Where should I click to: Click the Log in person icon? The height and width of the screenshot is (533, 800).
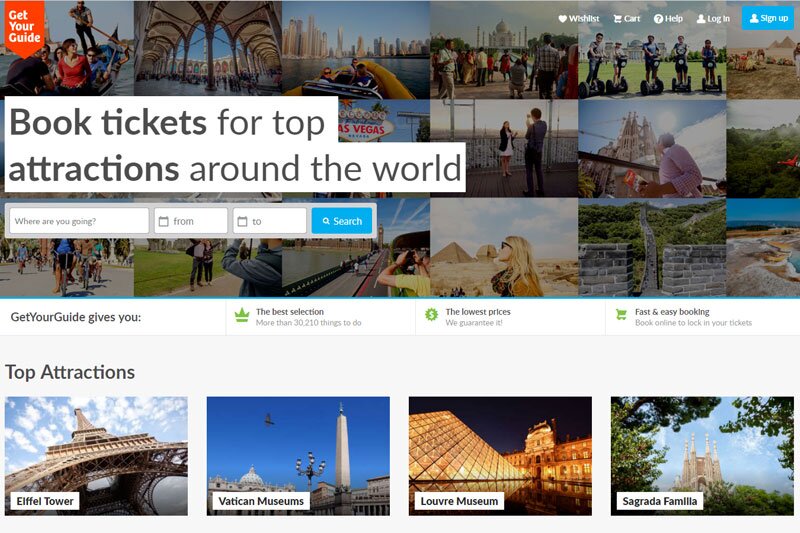click(701, 19)
